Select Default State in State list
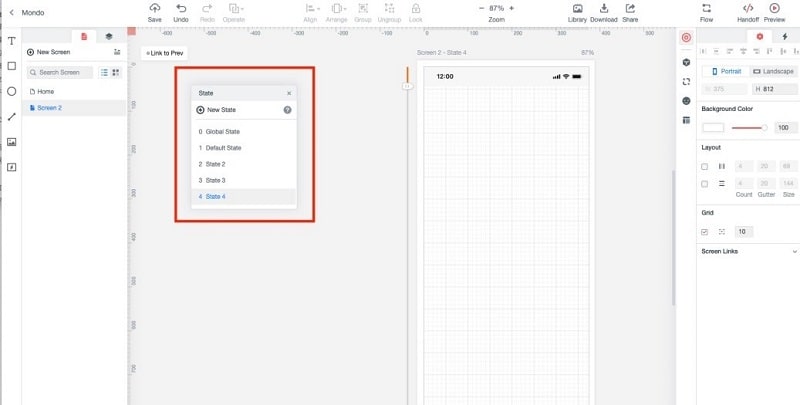 click(x=243, y=148)
